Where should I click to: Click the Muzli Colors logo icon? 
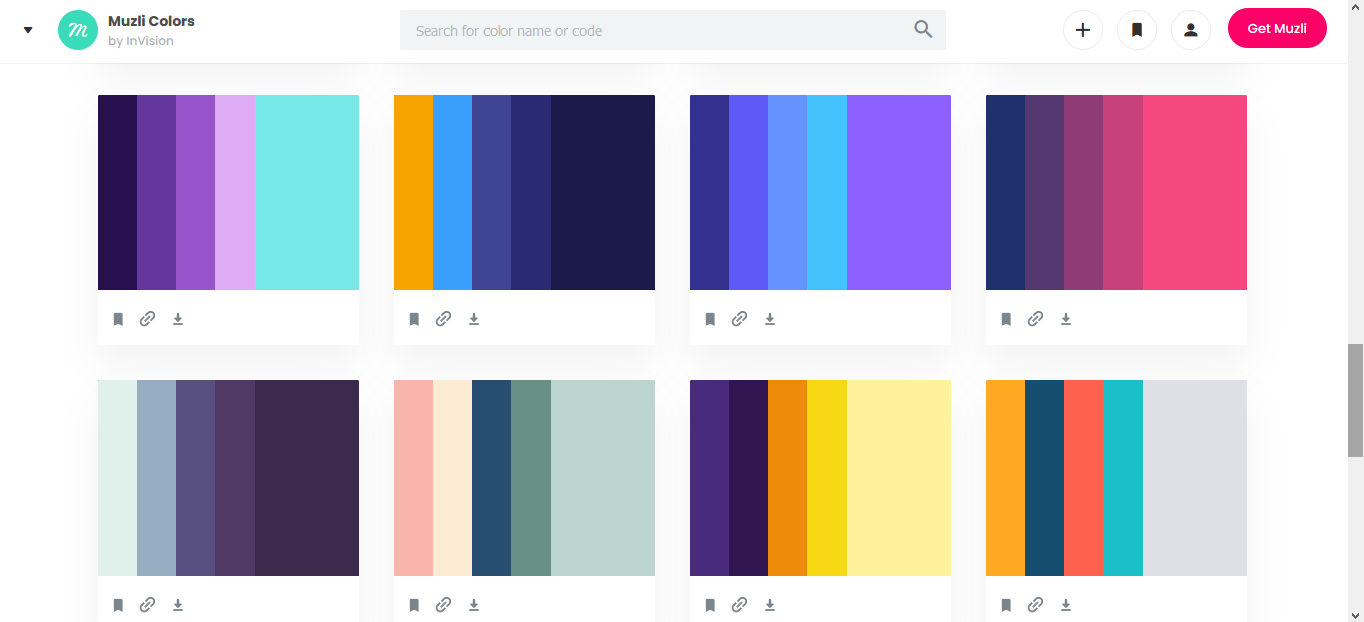(78, 30)
